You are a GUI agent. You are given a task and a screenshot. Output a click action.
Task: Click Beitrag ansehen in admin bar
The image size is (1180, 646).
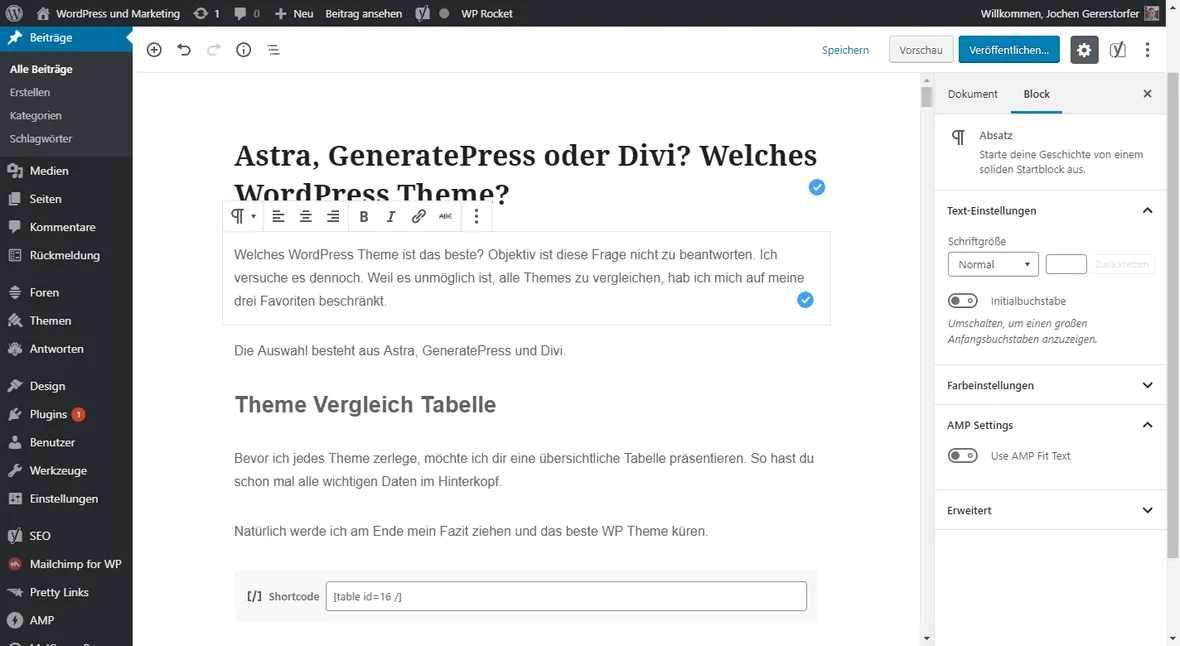[363, 14]
